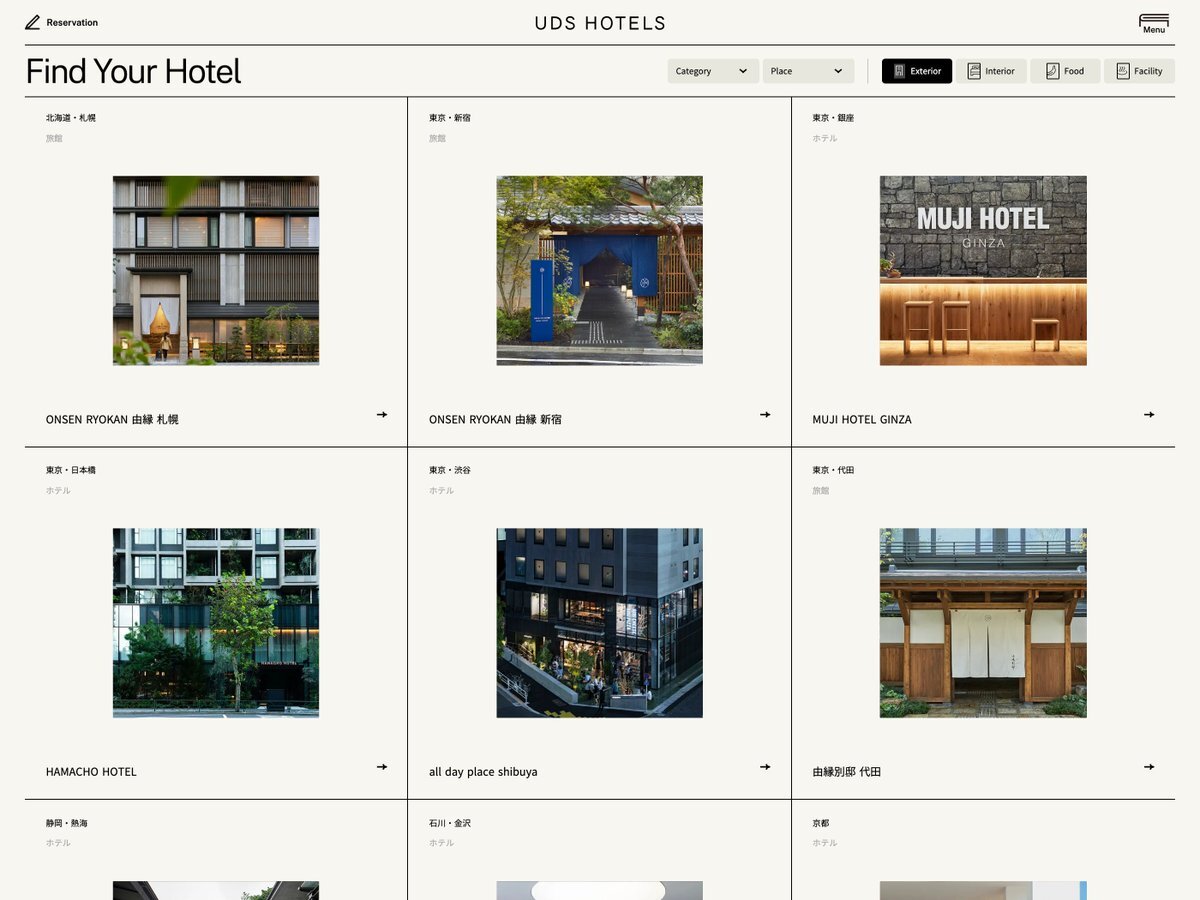
Task: Click the 東京・代田 location label
Action: click(x=834, y=470)
